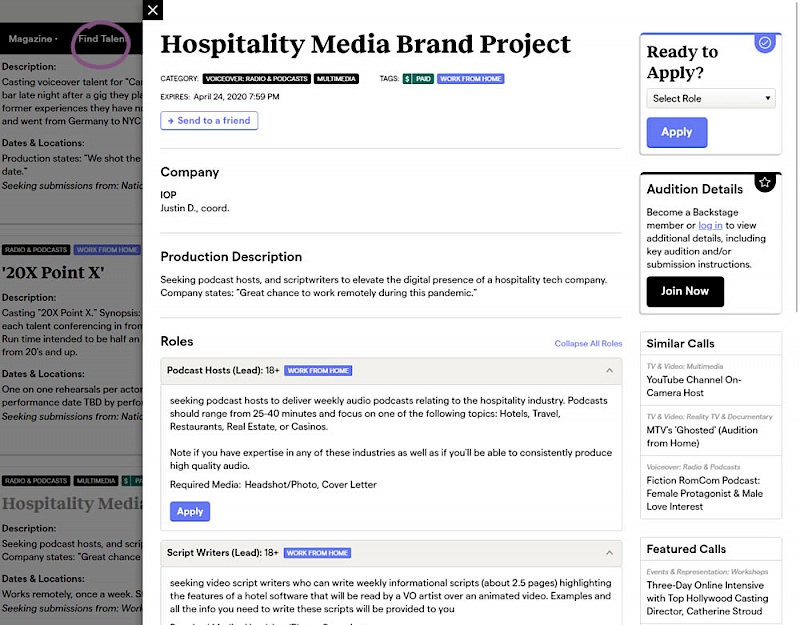Click Work From Home badge on Podcast Hosts role
Image resolution: width=800 pixels, height=625 pixels.
click(x=318, y=370)
